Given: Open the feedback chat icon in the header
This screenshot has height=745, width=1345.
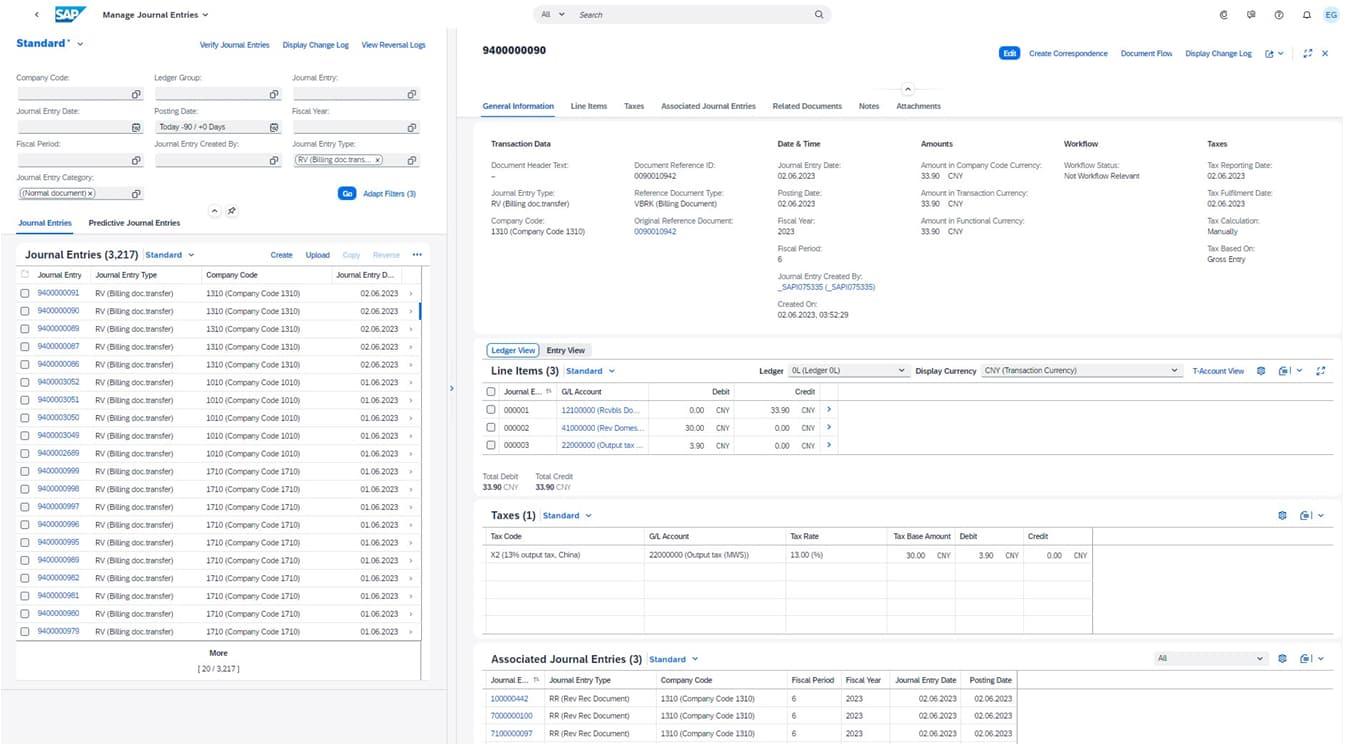Looking at the screenshot, I should (x=1251, y=15).
